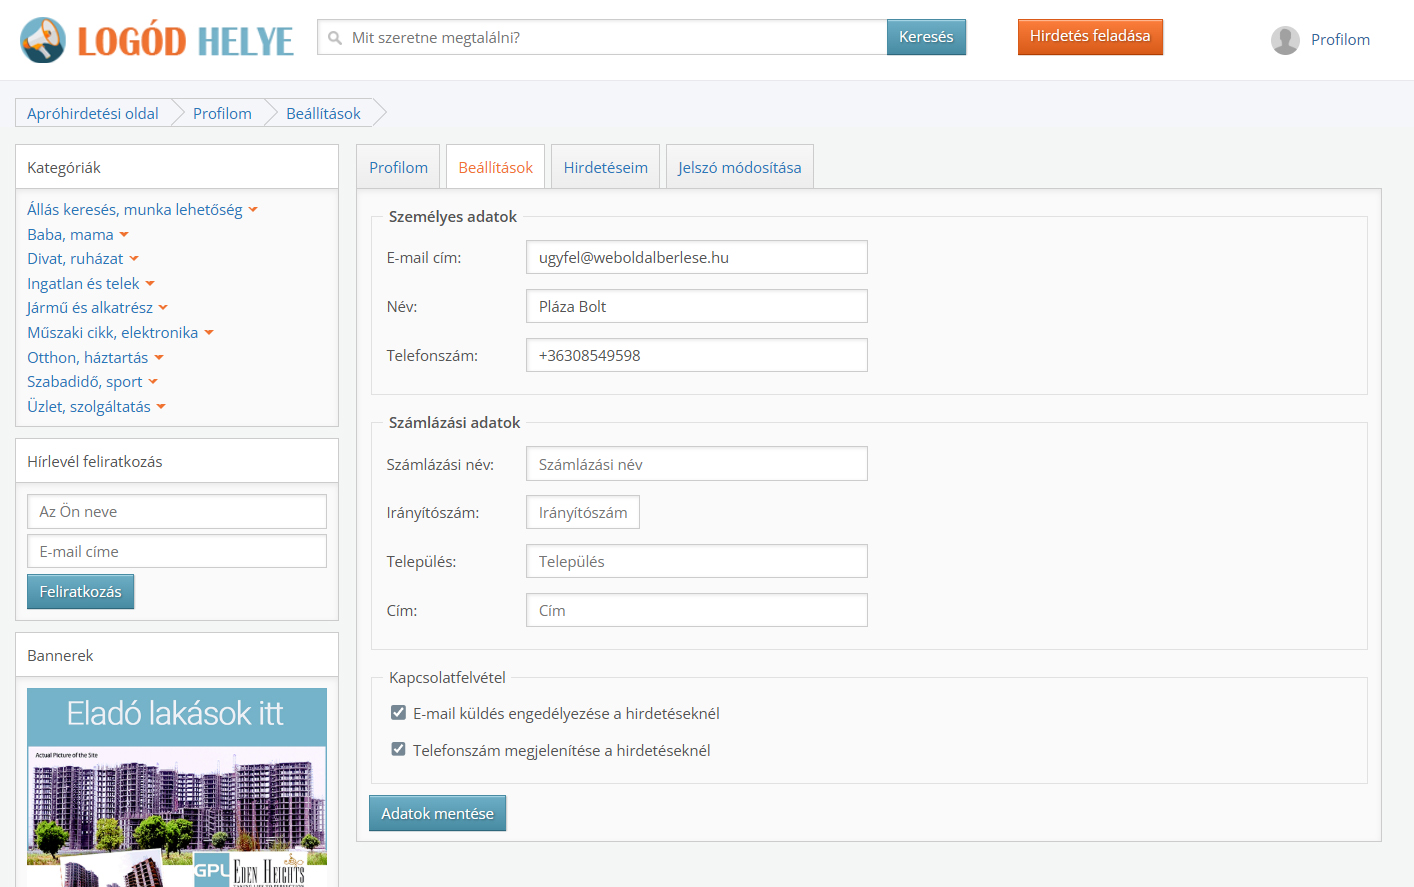This screenshot has width=1414, height=887.
Task: Click the Számlázási név input field
Action: pyautogui.click(x=696, y=464)
